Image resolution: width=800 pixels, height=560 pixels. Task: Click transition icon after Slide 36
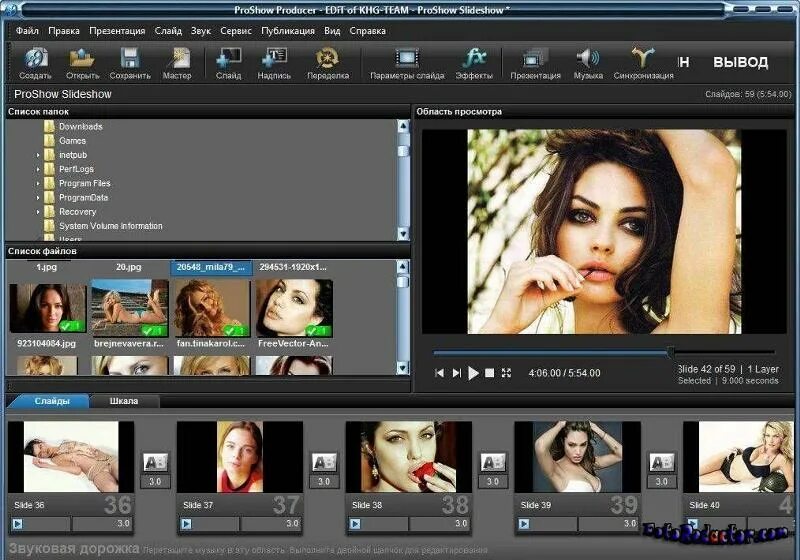155,463
